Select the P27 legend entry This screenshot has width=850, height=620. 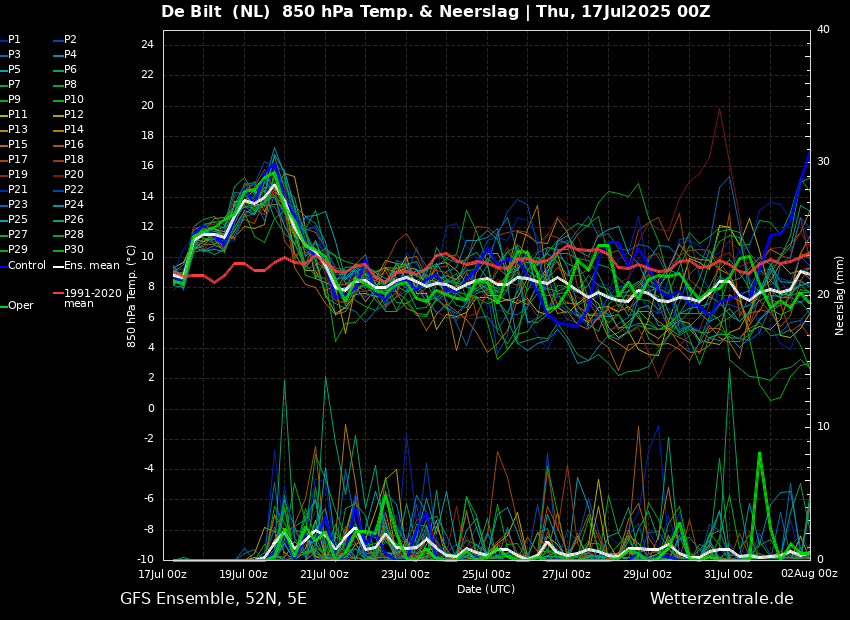pos(14,235)
